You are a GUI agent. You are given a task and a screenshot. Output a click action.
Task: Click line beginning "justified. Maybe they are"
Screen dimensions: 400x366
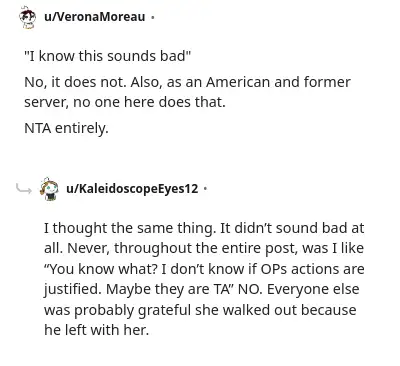point(202,289)
